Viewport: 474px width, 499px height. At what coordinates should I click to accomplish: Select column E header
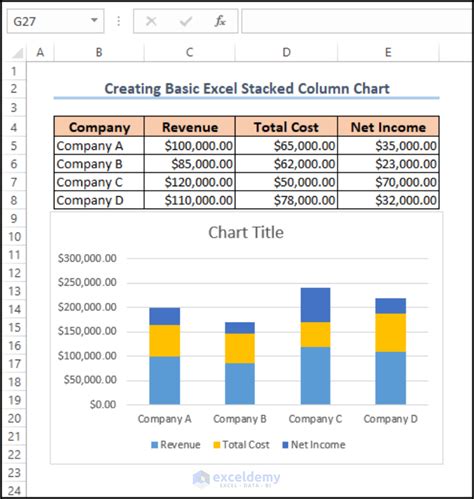[x=388, y=53]
